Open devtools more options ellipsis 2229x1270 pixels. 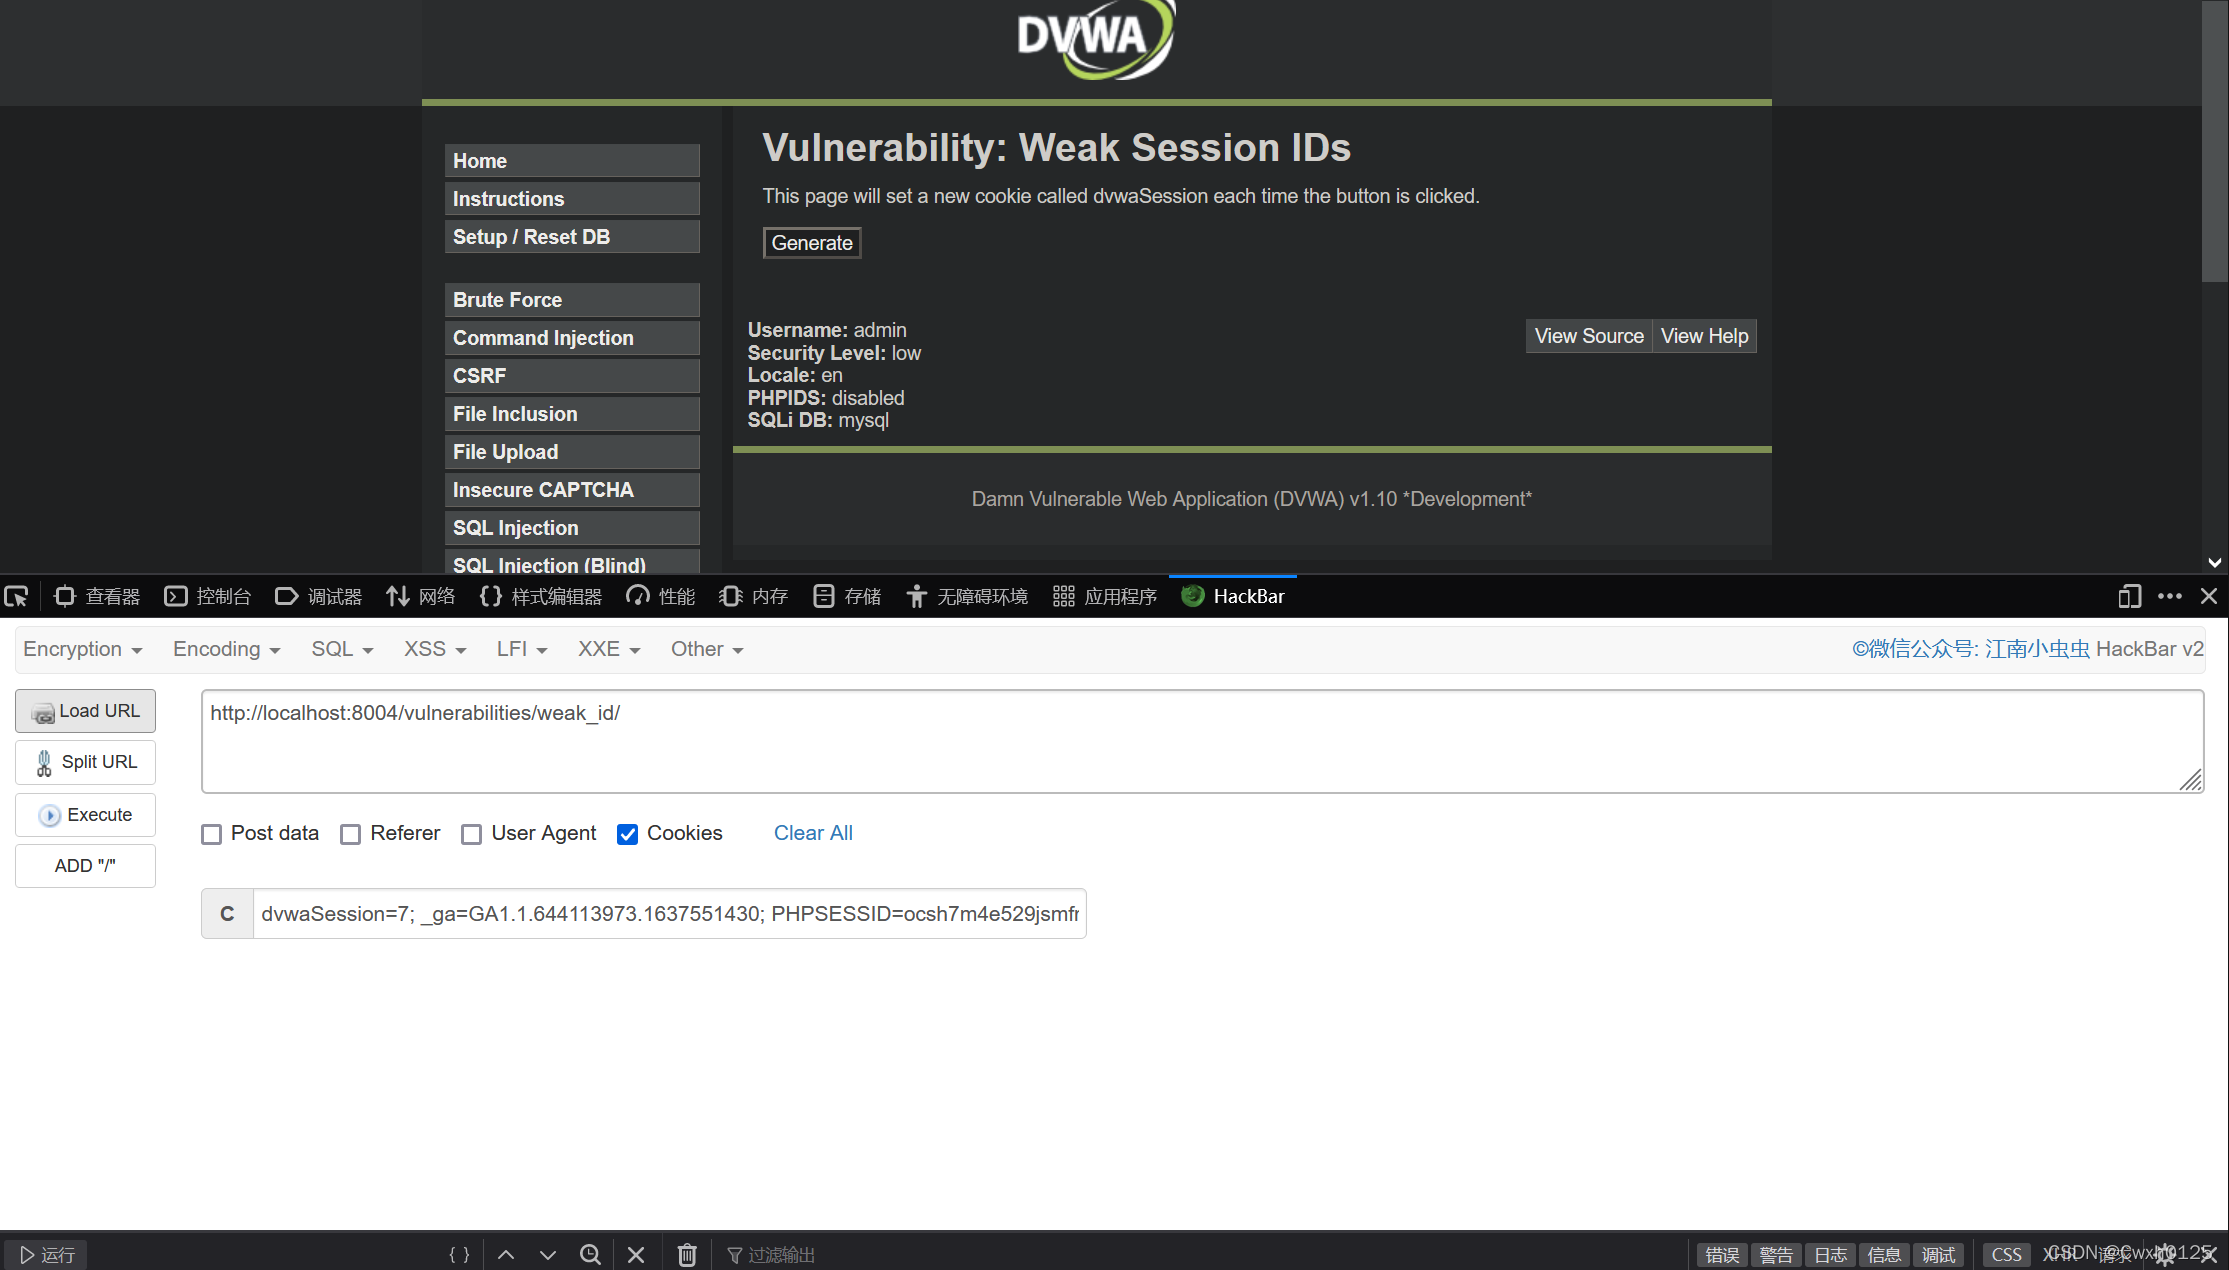click(2169, 597)
